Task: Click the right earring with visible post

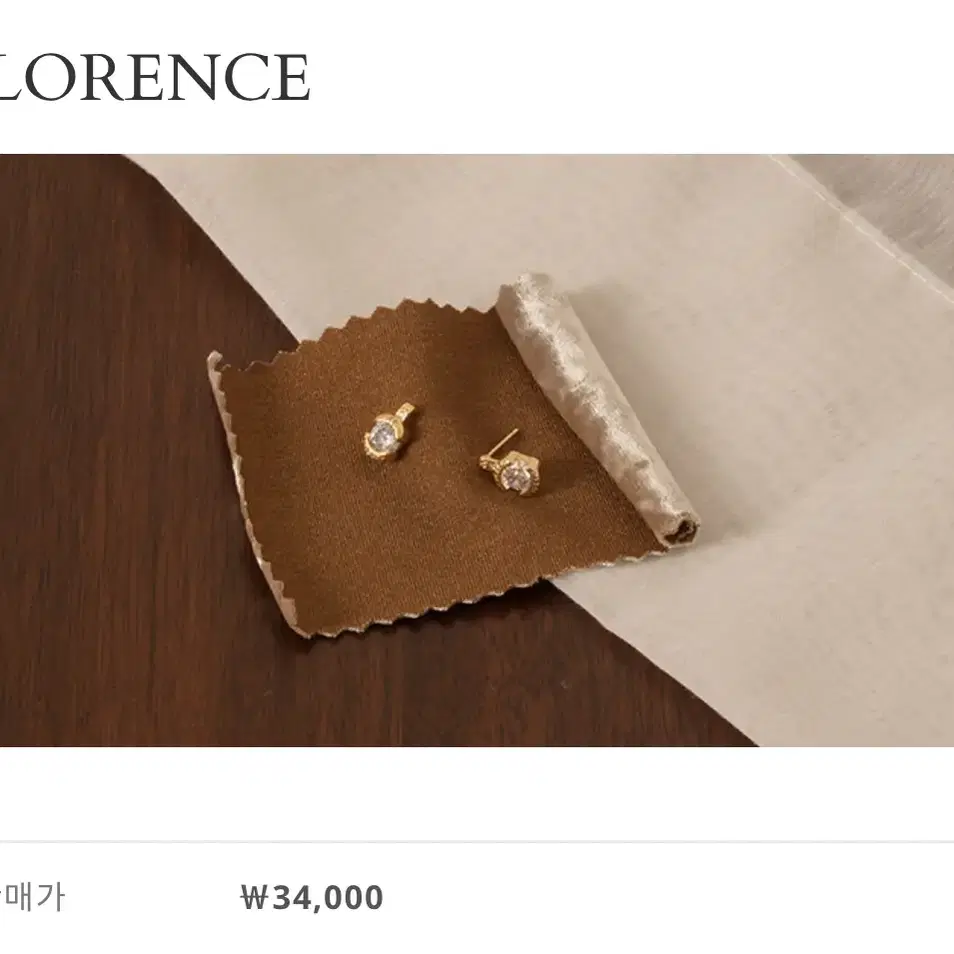Action: coord(509,464)
